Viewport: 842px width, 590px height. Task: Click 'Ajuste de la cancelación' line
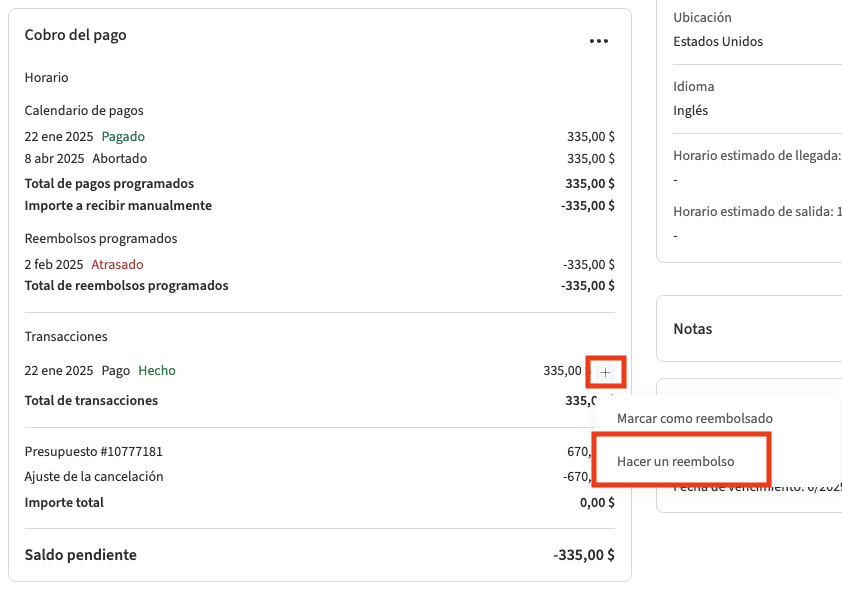94,477
